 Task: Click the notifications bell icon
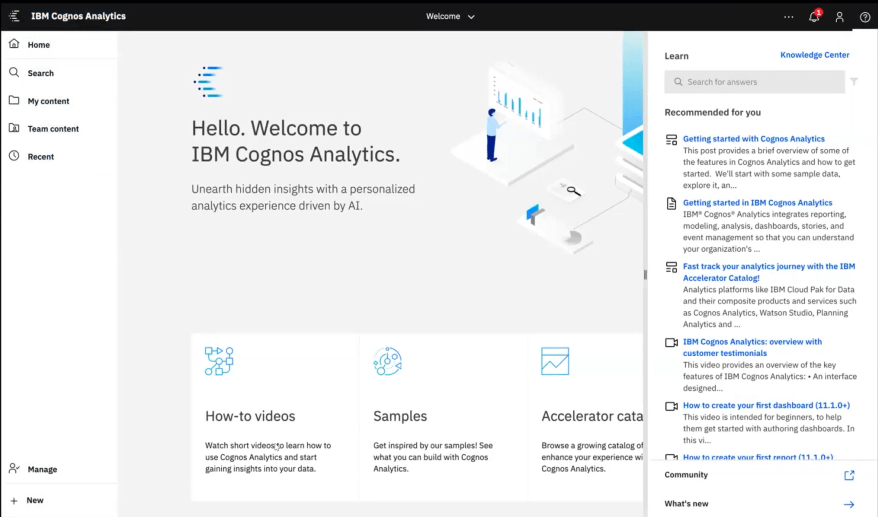tap(814, 17)
